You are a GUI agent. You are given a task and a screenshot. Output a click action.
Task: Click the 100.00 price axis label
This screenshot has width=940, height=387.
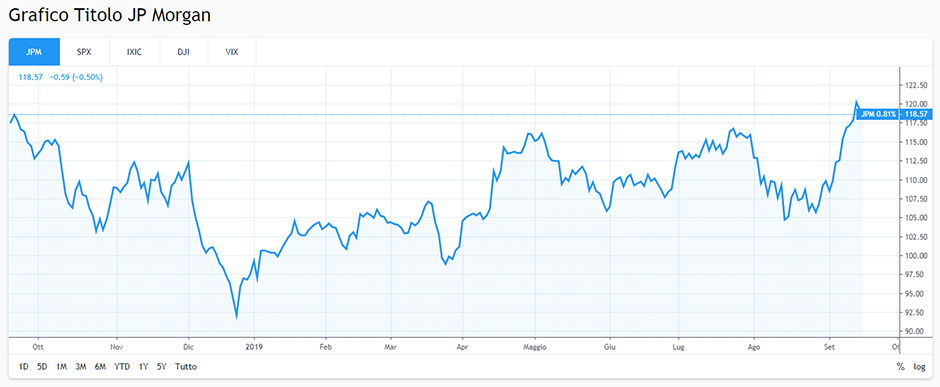click(916, 256)
